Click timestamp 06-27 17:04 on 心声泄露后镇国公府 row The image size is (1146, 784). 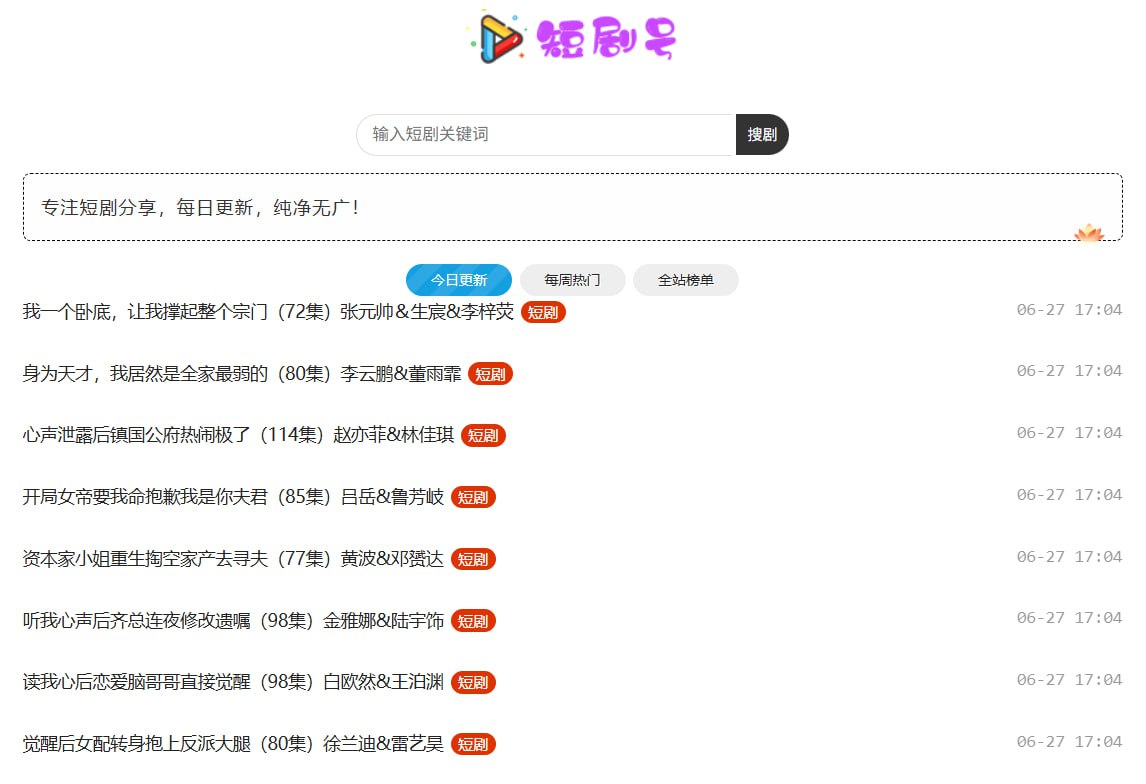coord(1069,433)
